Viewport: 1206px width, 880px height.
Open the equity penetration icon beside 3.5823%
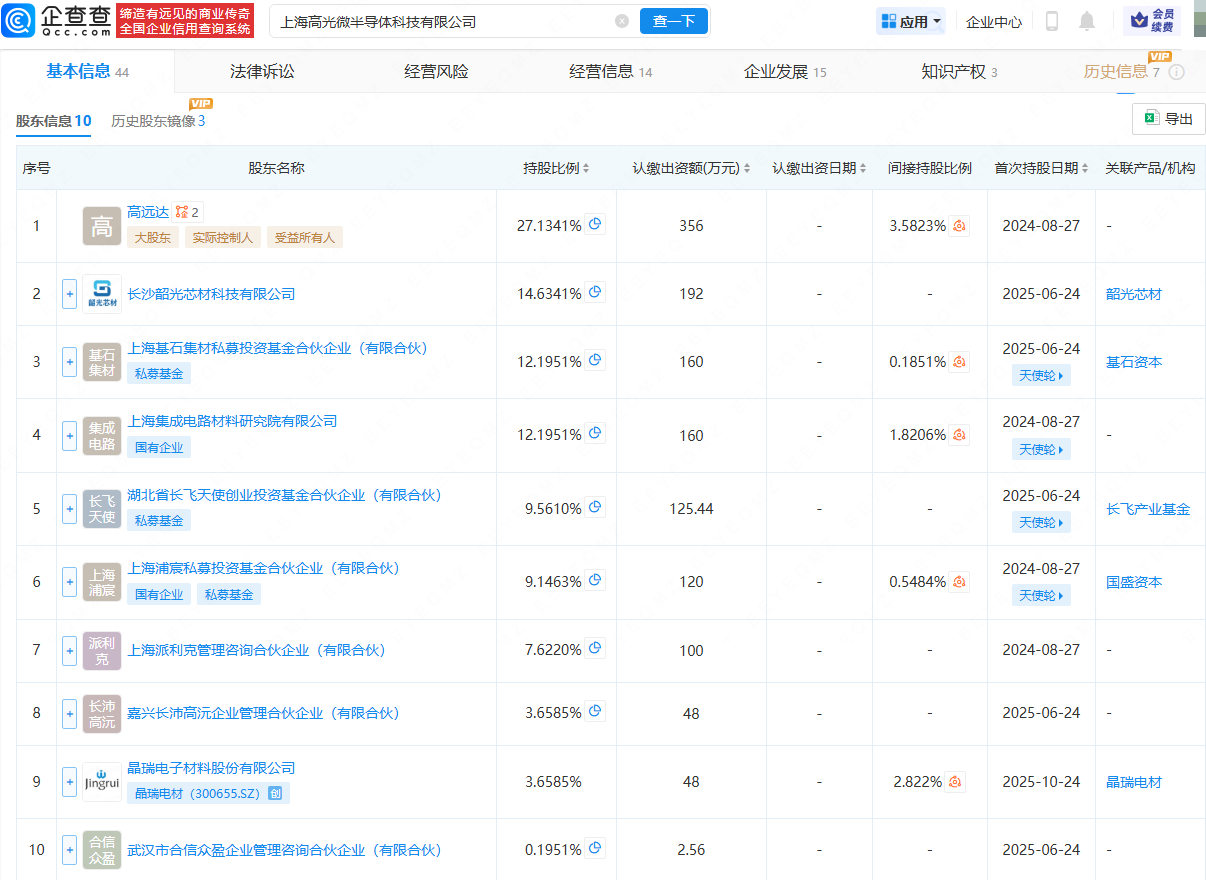[x=959, y=226]
